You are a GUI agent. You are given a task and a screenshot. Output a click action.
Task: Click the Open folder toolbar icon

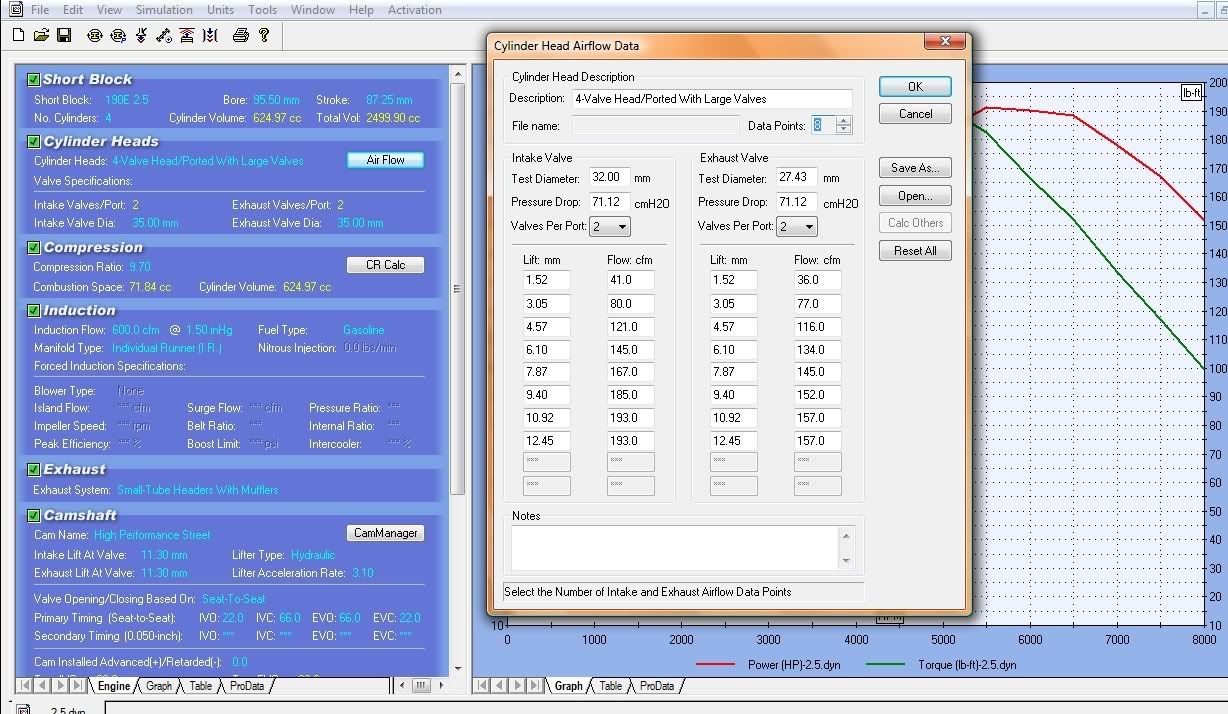click(41, 35)
